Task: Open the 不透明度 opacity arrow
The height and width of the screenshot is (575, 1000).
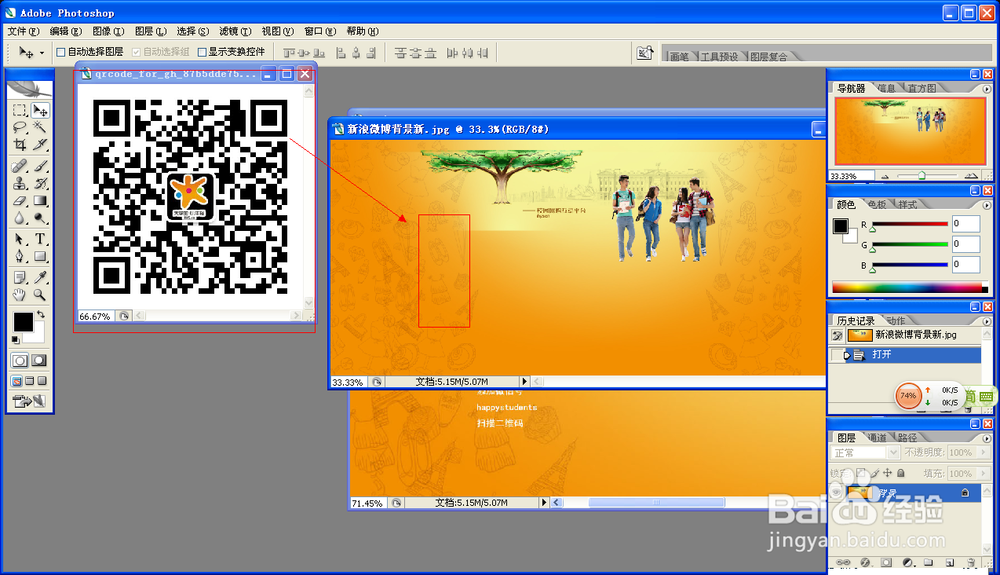Action: pyautogui.click(x=983, y=452)
